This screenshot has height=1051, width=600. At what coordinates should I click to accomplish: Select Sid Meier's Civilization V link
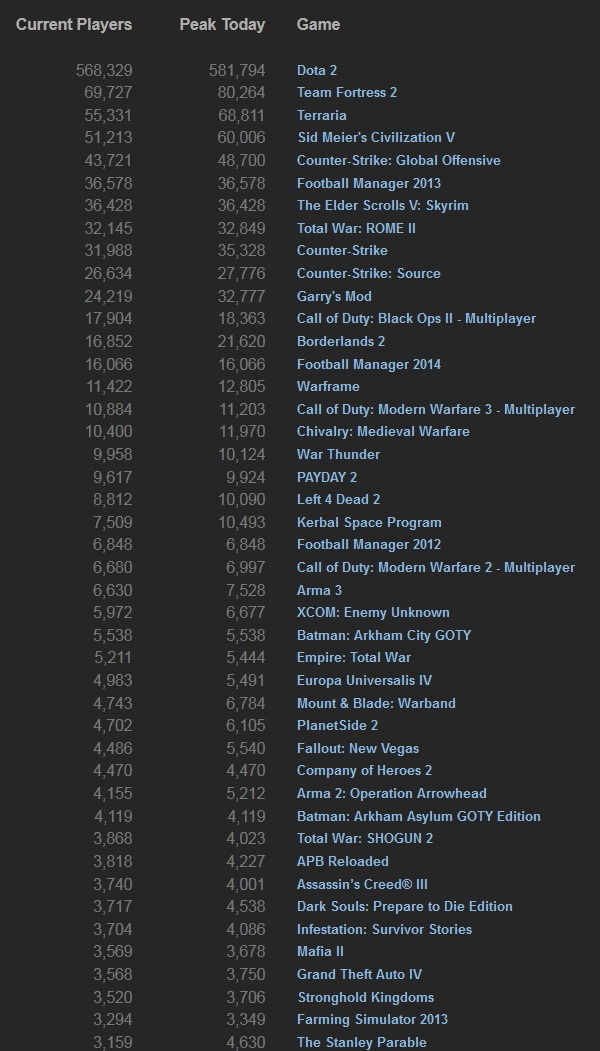376,138
